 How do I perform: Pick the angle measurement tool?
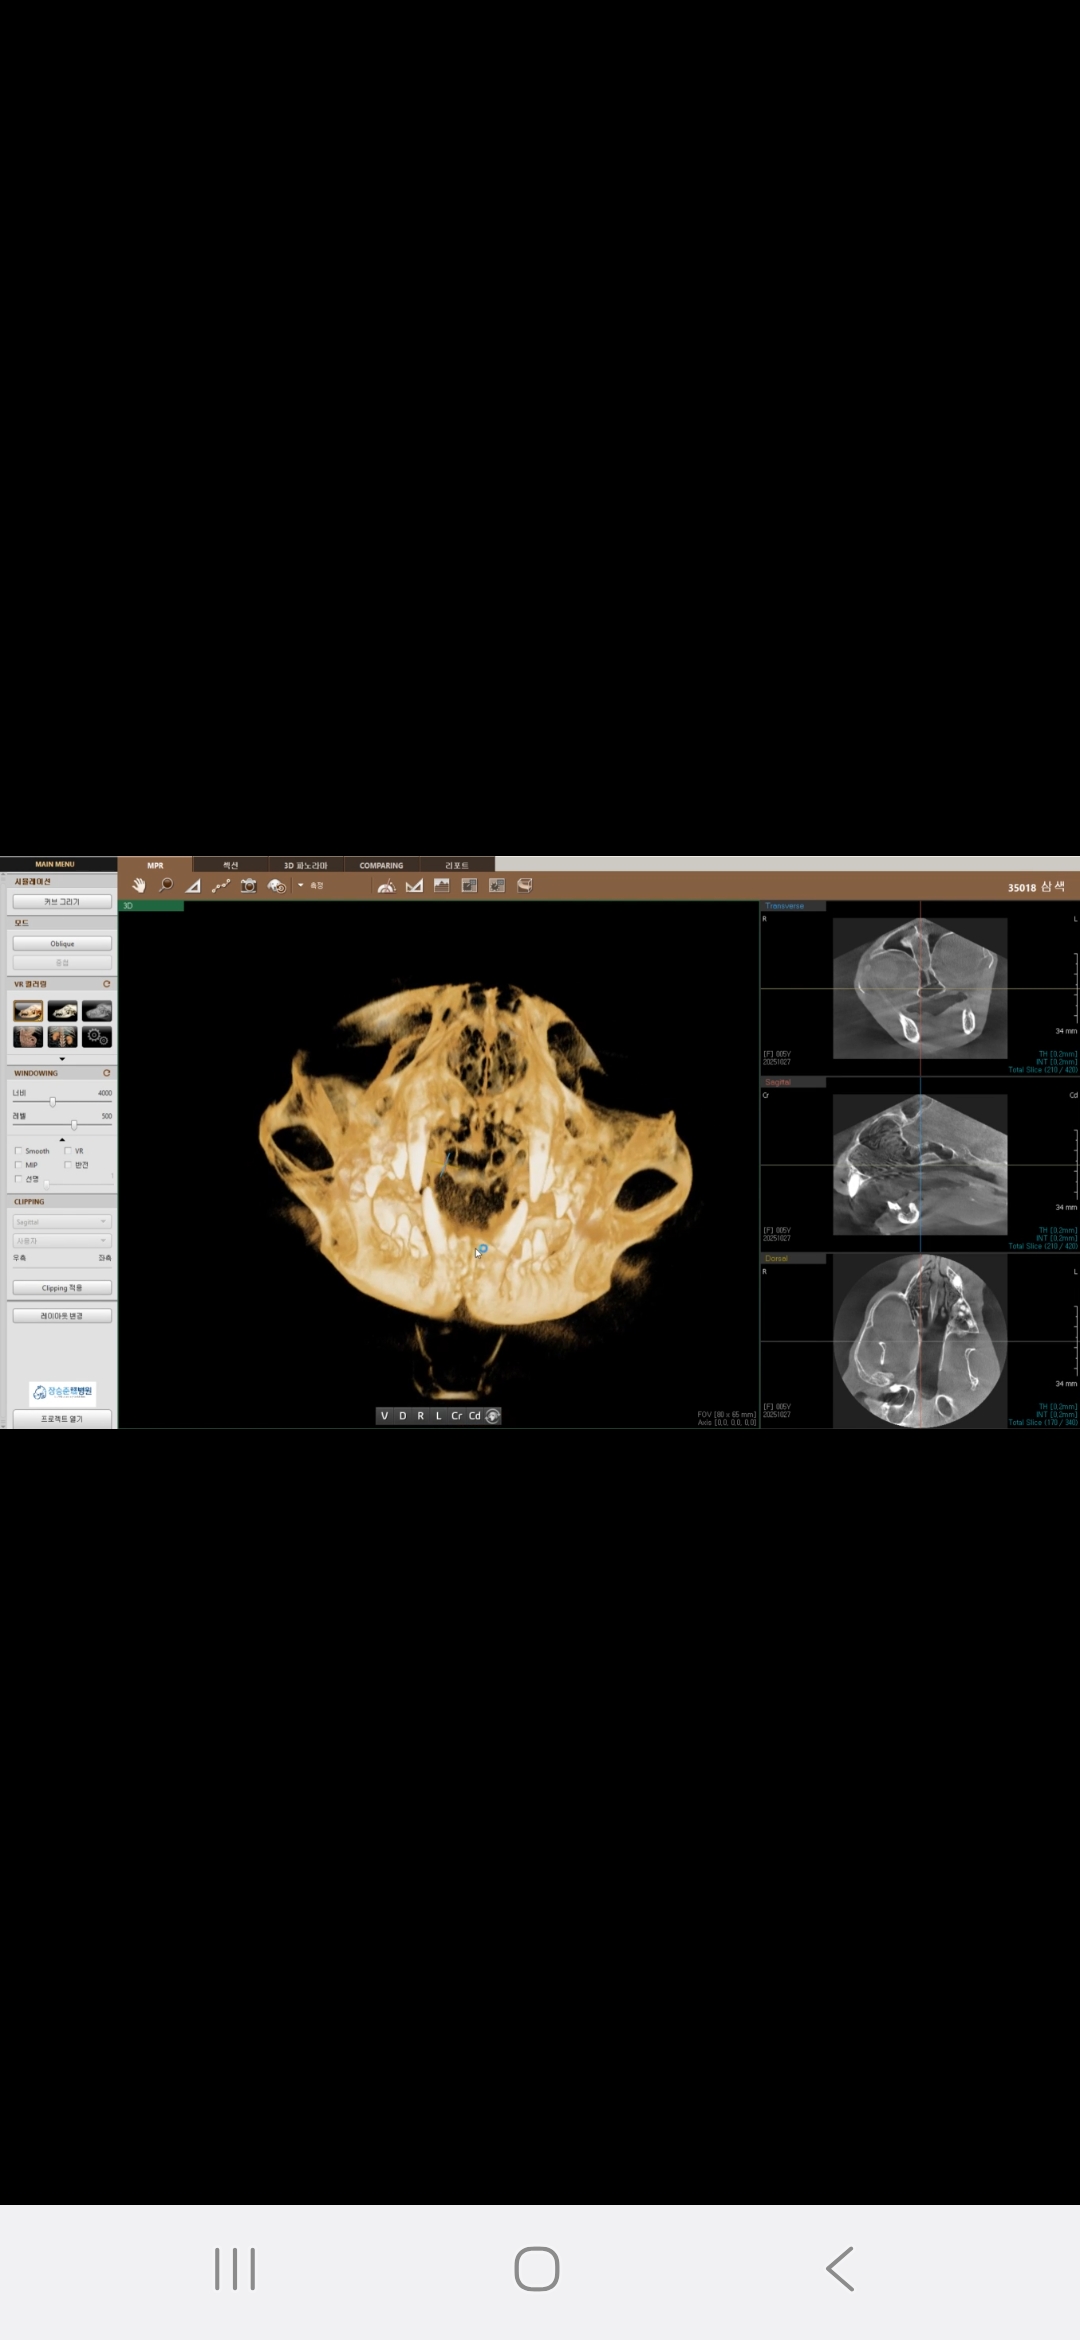point(193,886)
